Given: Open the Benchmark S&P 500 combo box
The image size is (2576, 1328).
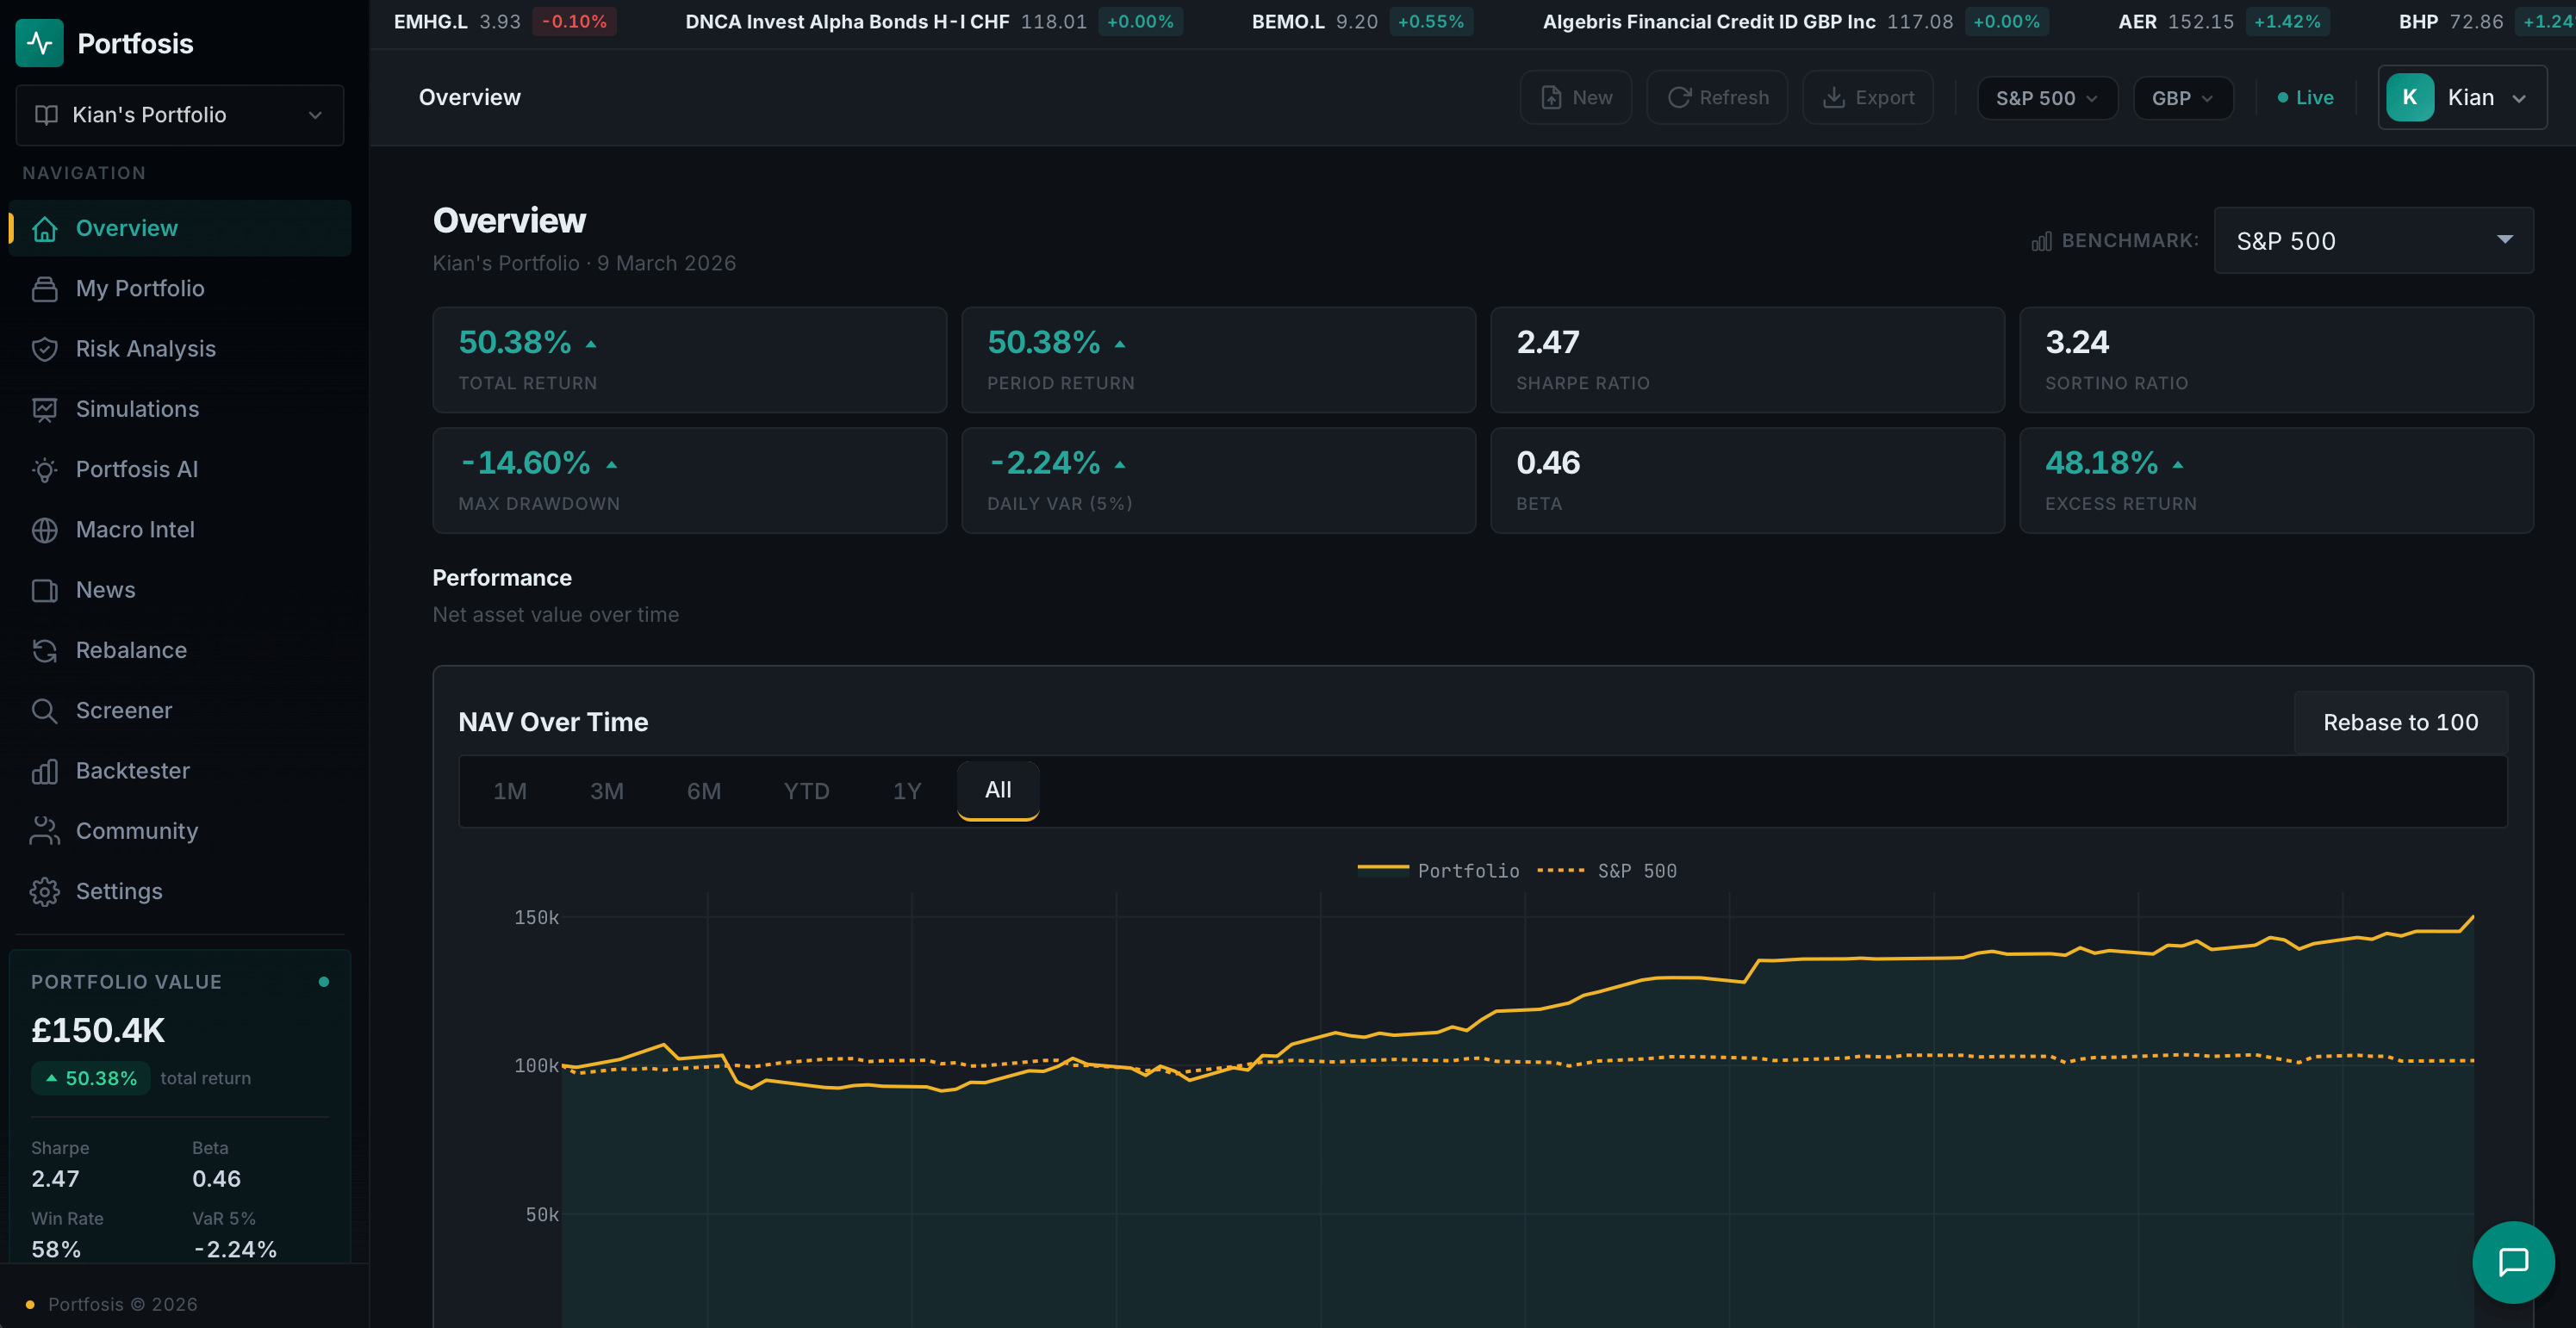Looking at the screenshot, I should coord(2372,241).
